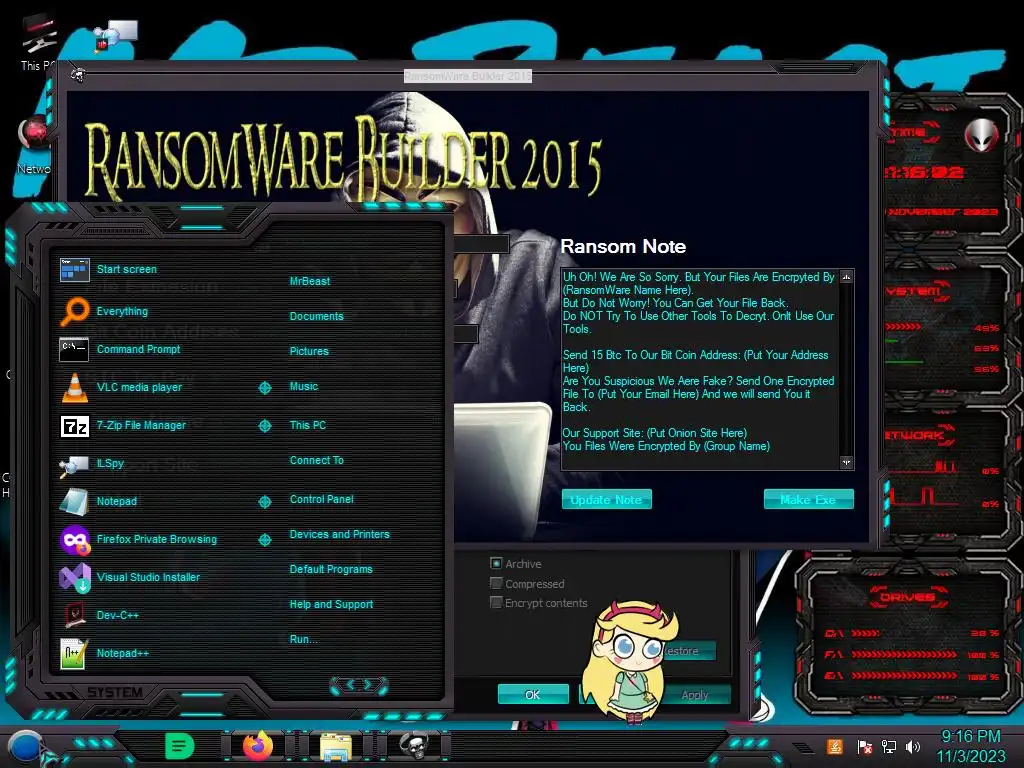Open This PC from Start menu list
Image resolution: width=1024 pixels, height=768 pixels.
[308, 425]
